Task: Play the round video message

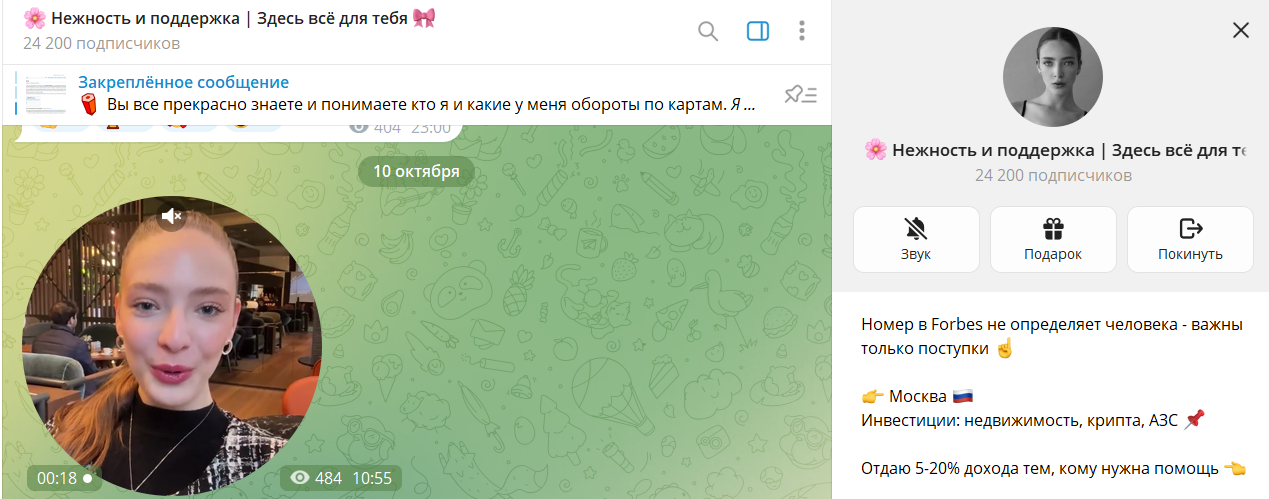Action: 172,345
